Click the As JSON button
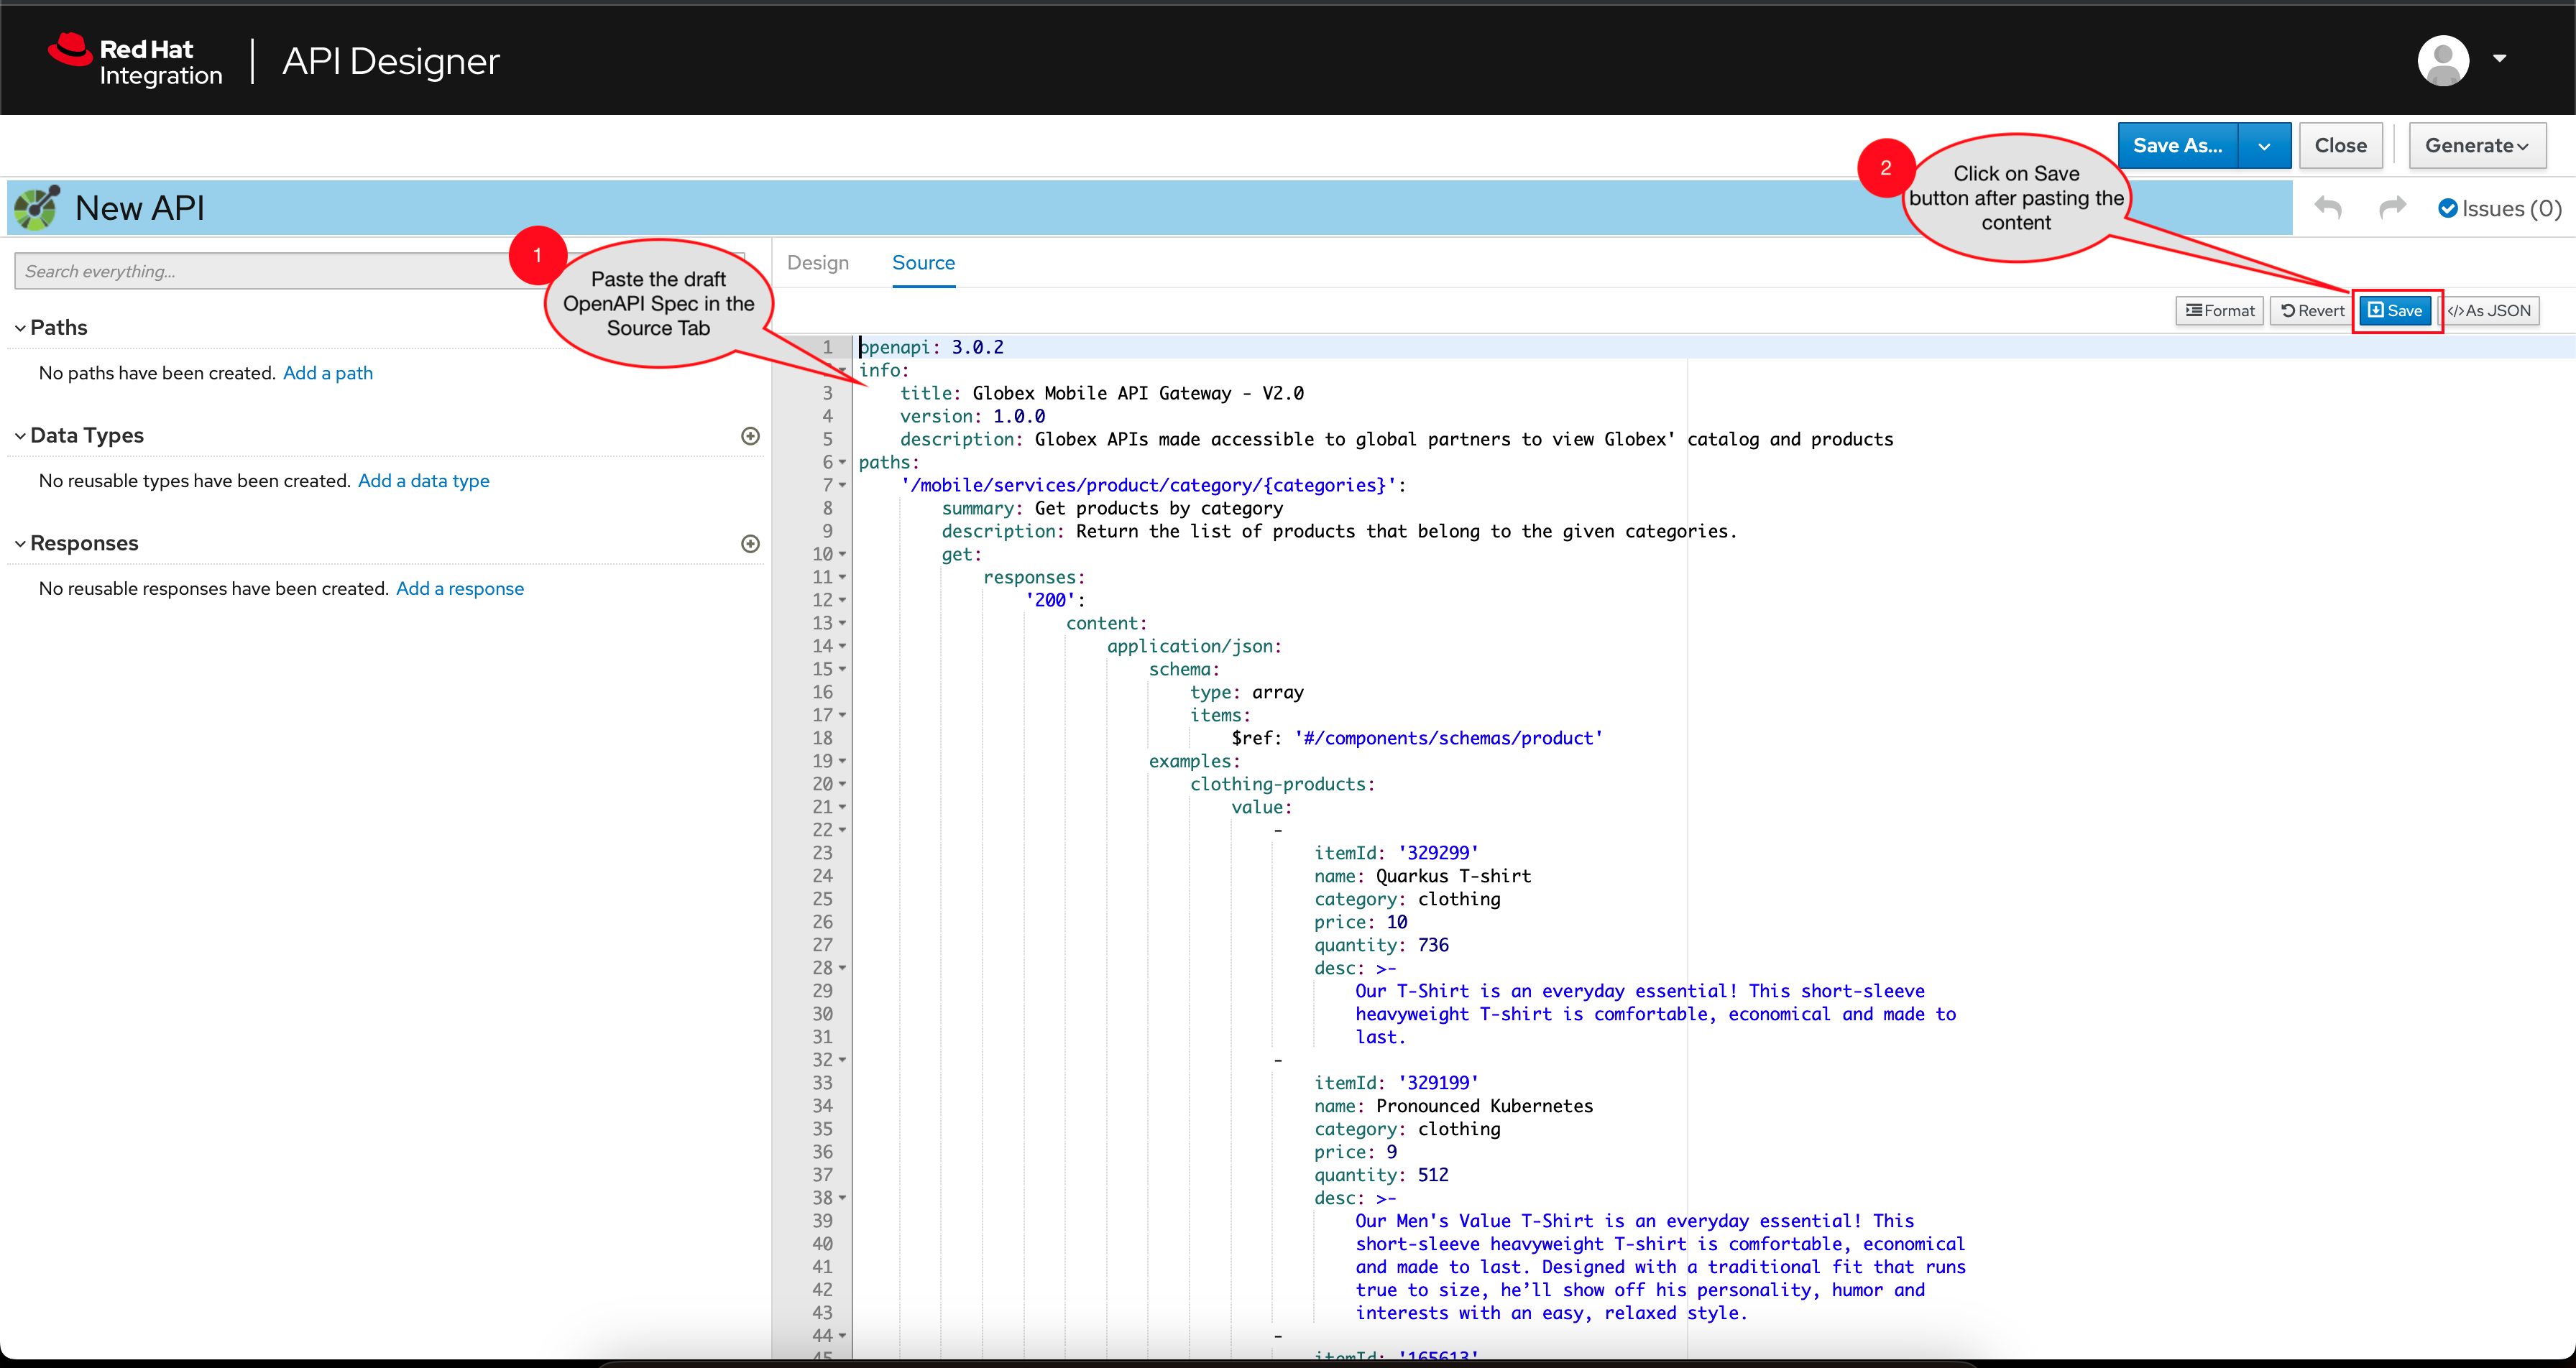2576x1368 pixels. tap(2490, 311)
